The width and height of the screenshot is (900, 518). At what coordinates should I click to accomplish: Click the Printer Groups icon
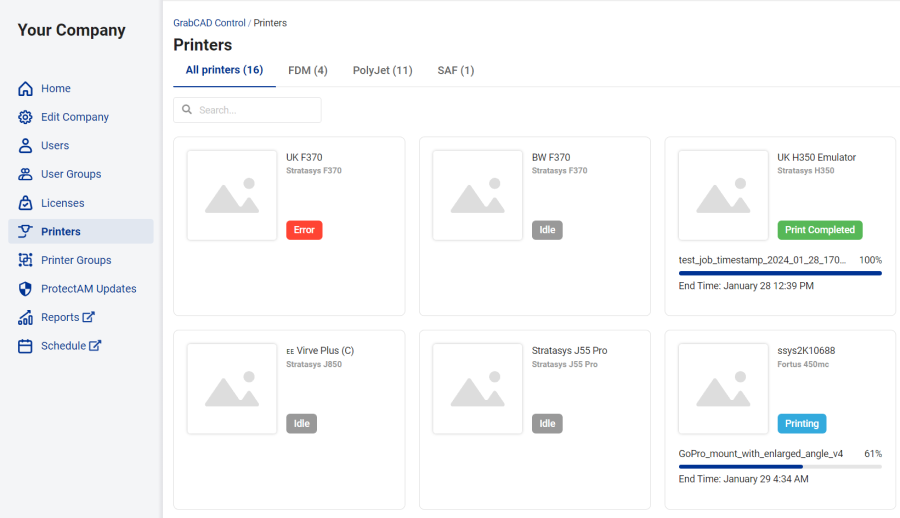pyautogui.click(x=26, y=260)
